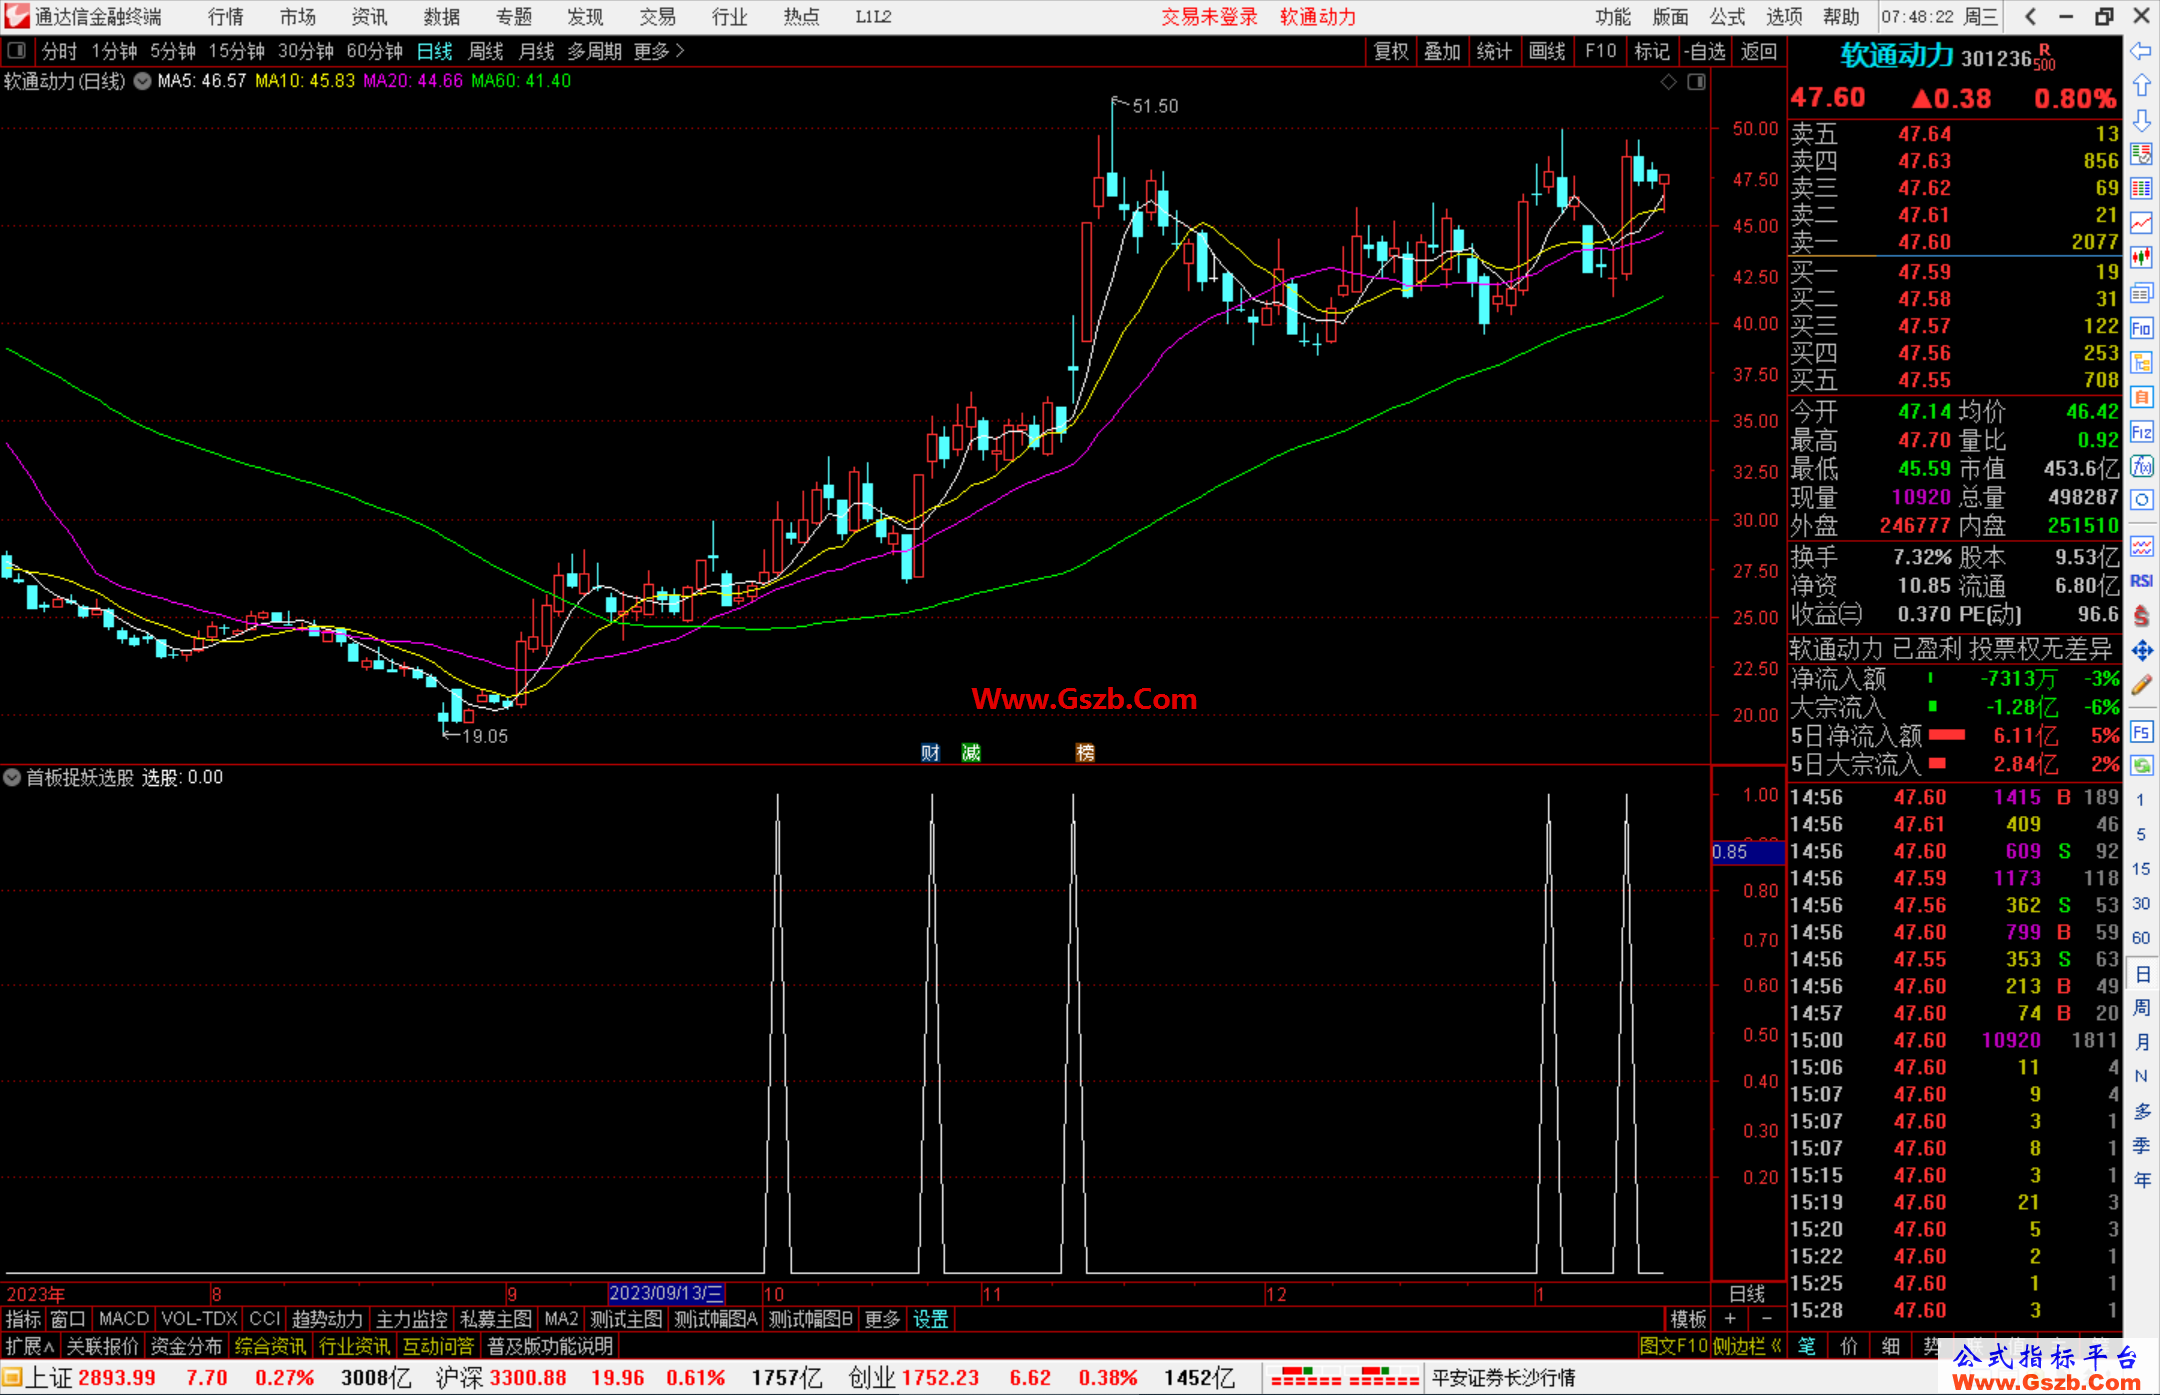Open the 行情 menu
This screenshot has height=1395, width=2160.
pos(226,17)
